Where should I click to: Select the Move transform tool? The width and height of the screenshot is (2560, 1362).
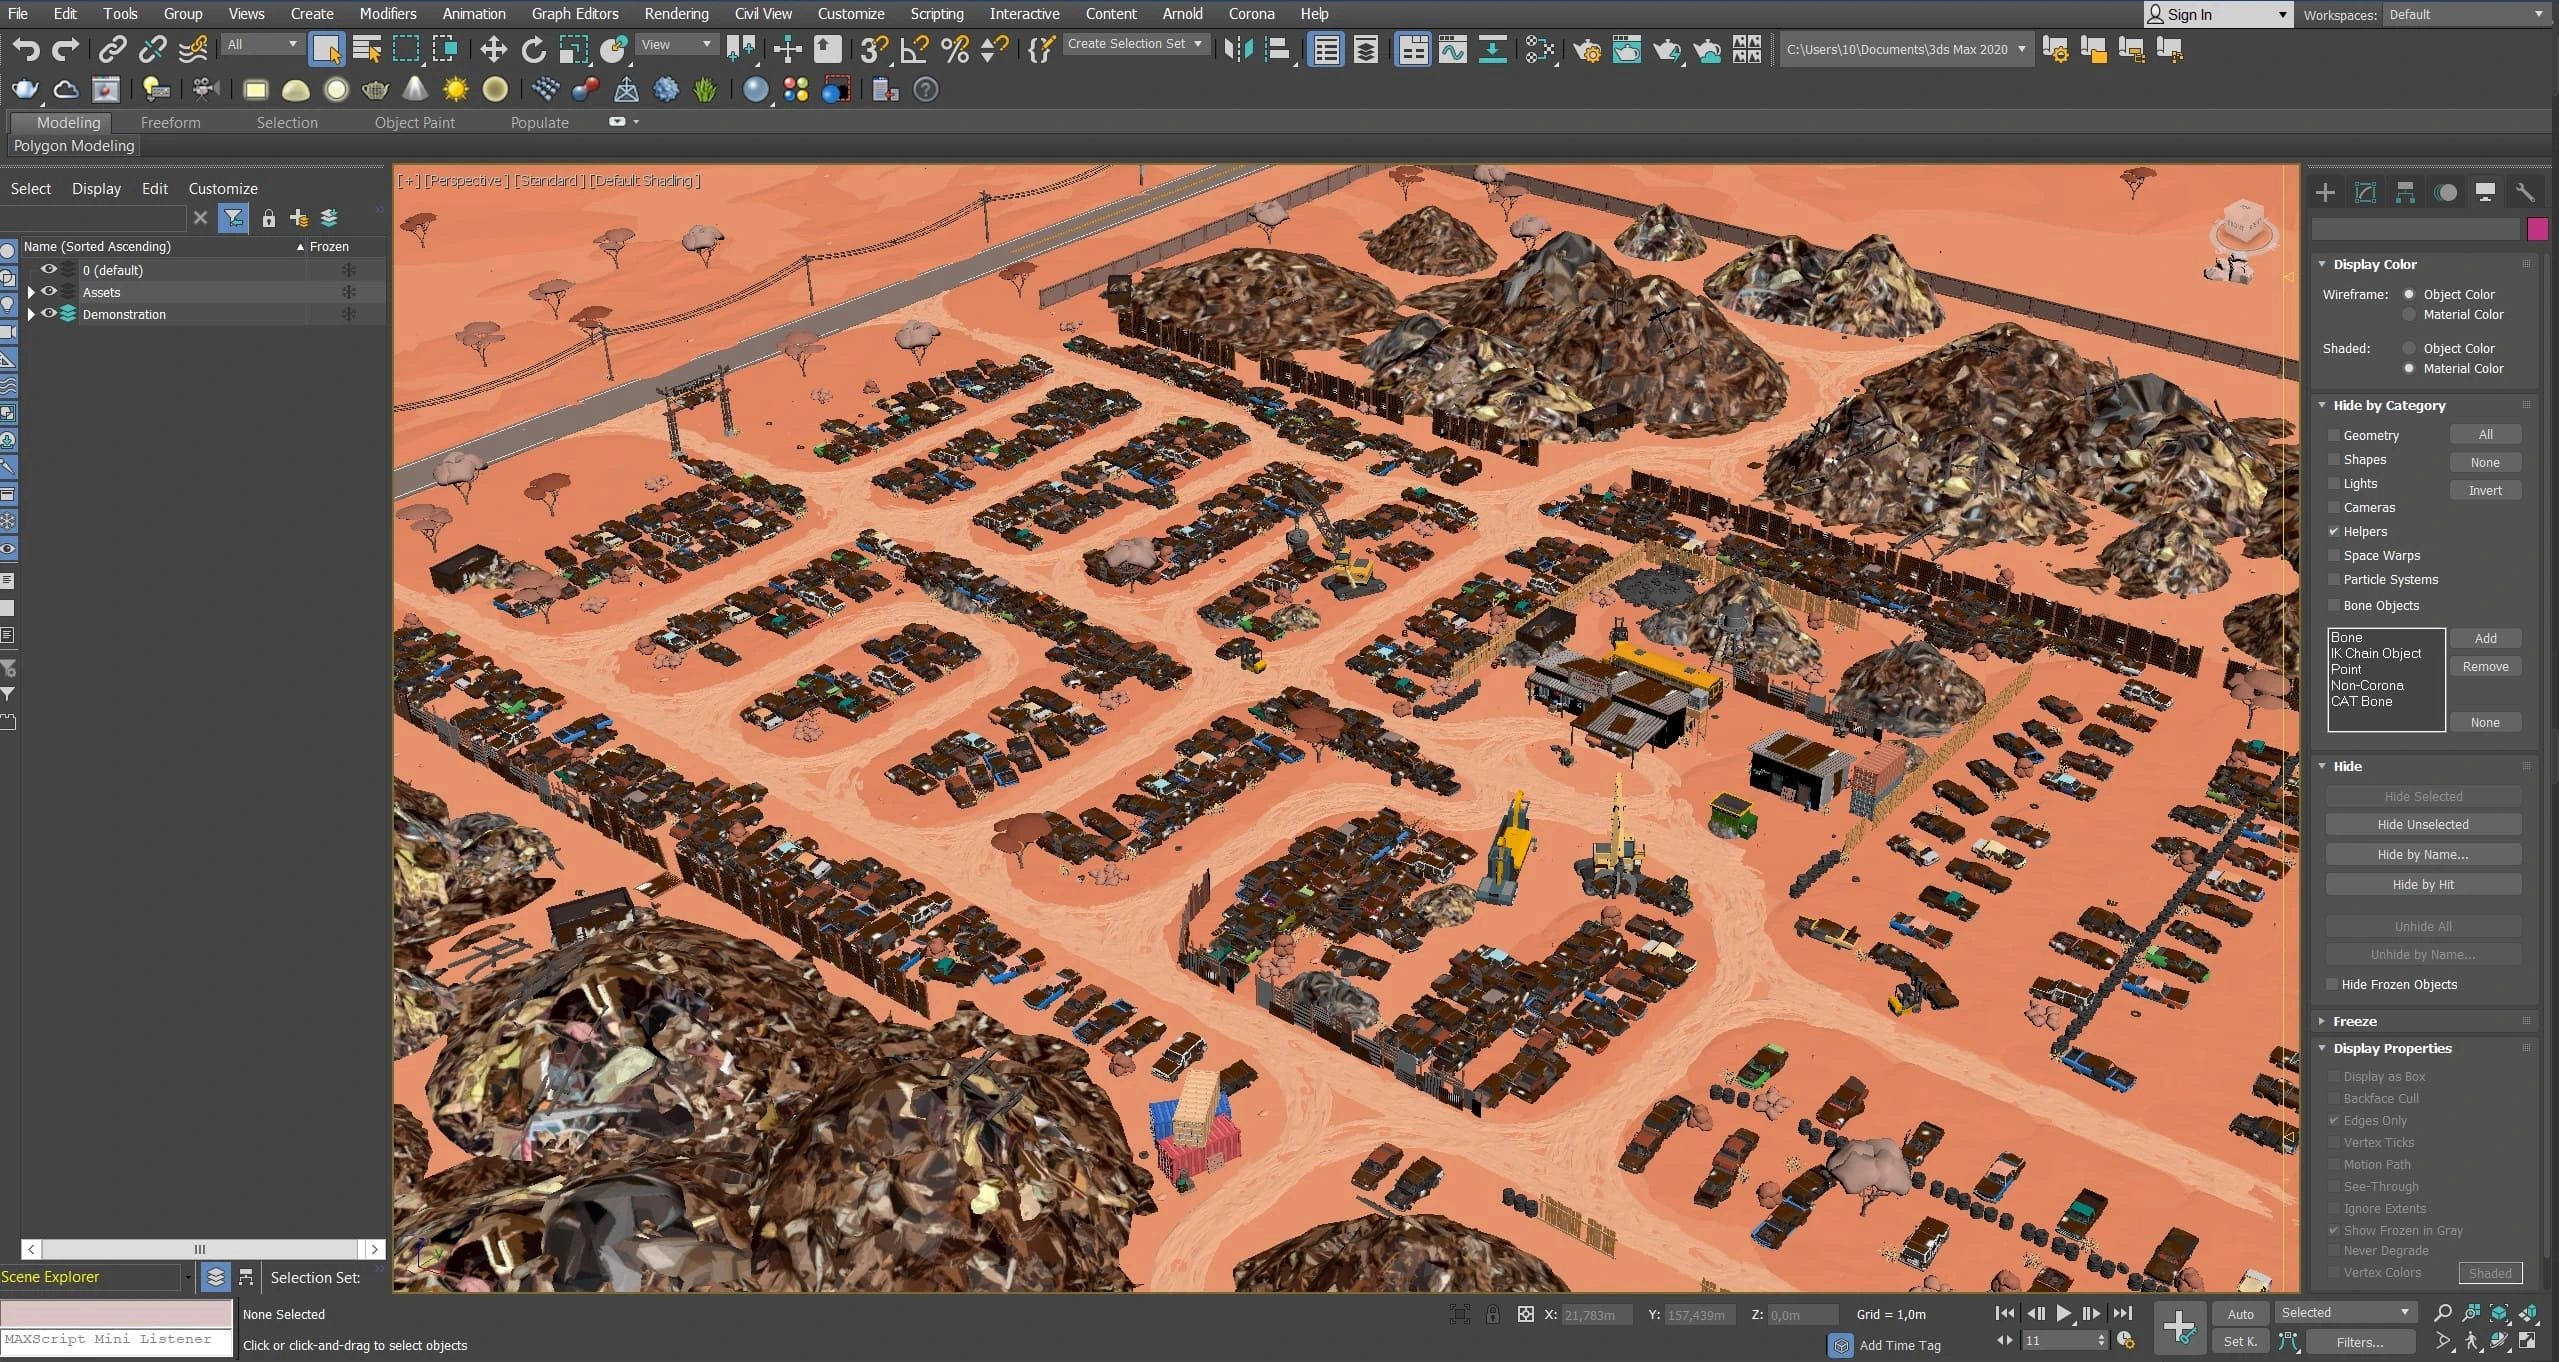tap(493, 49)
